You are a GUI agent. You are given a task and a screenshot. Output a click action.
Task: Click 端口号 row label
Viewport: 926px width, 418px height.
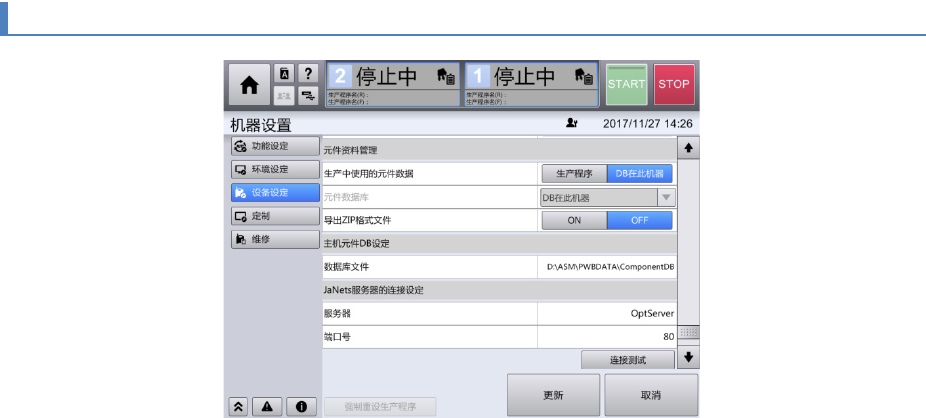click(x=337, y=337)
